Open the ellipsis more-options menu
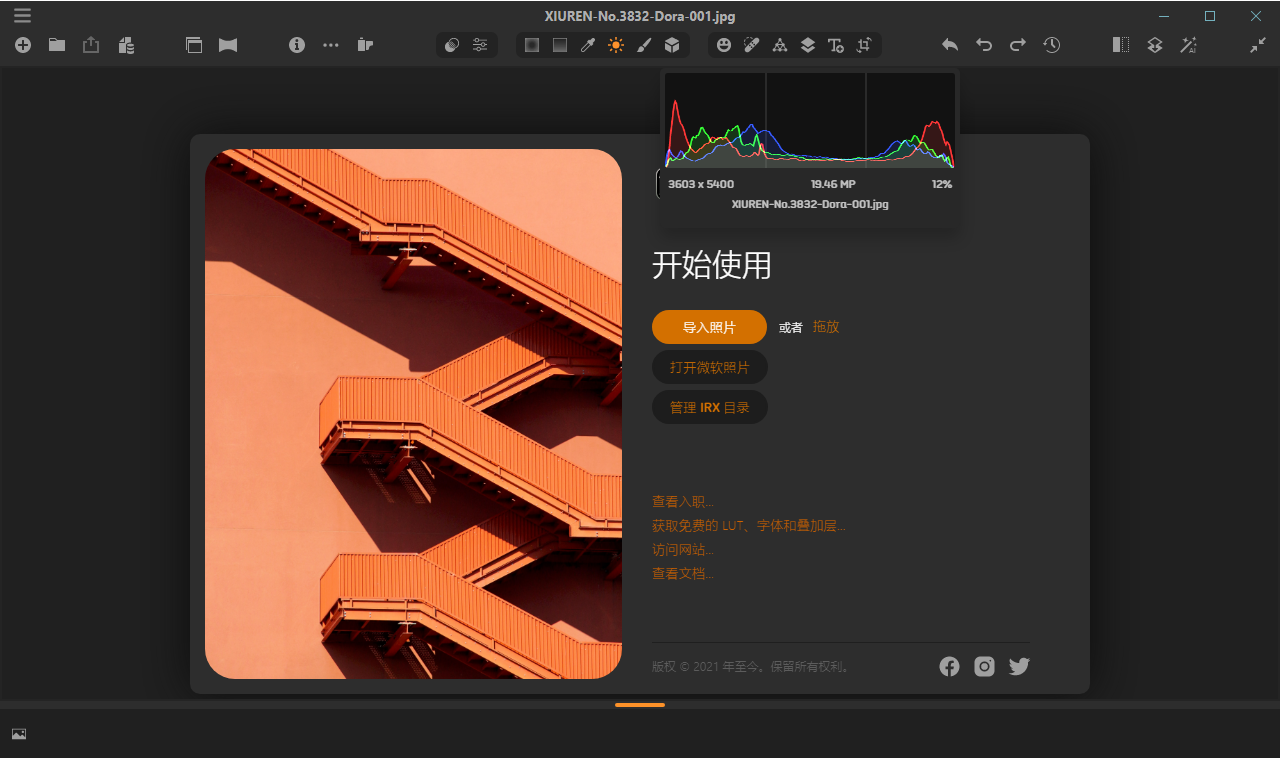This screenshot has height=758, width=1280. click(330, 45)
